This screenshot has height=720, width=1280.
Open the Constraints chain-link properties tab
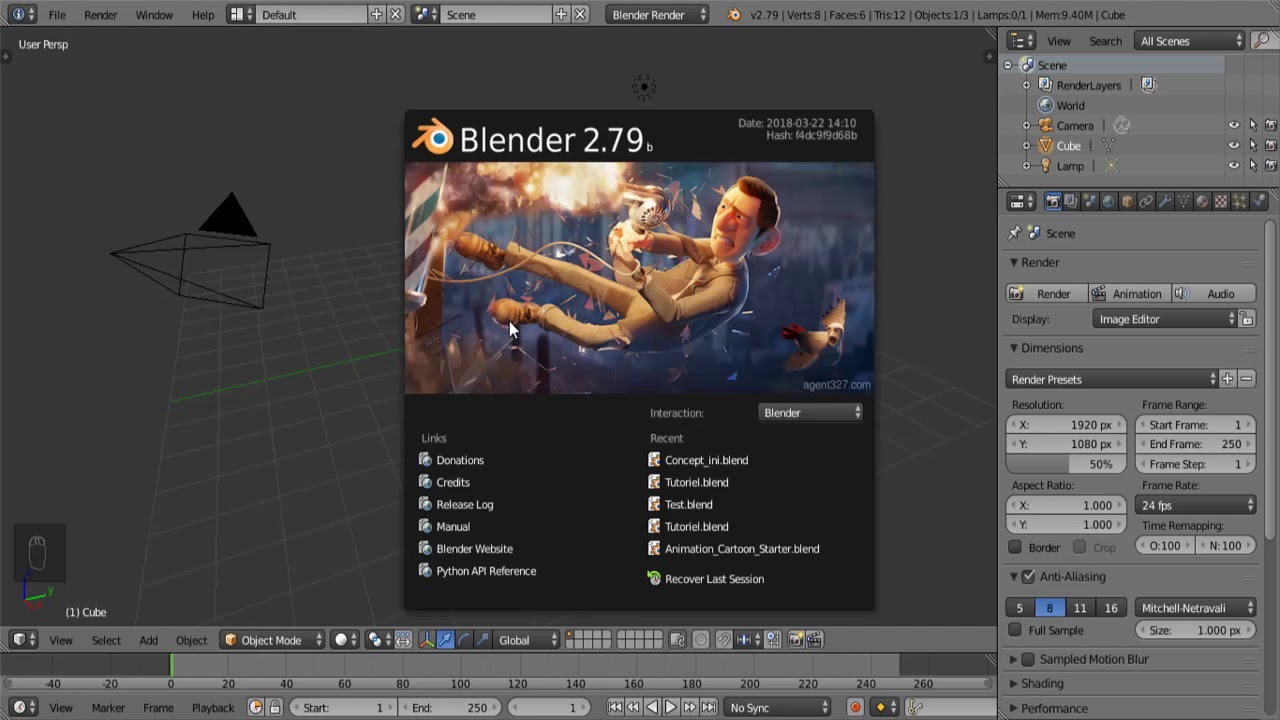point(1146,201)
